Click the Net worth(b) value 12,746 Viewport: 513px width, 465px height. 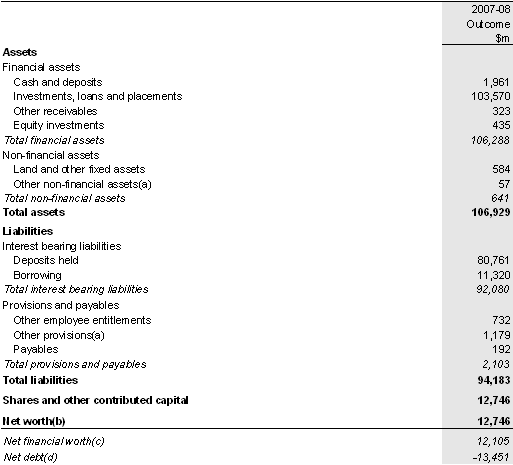(x=494, y=421)
